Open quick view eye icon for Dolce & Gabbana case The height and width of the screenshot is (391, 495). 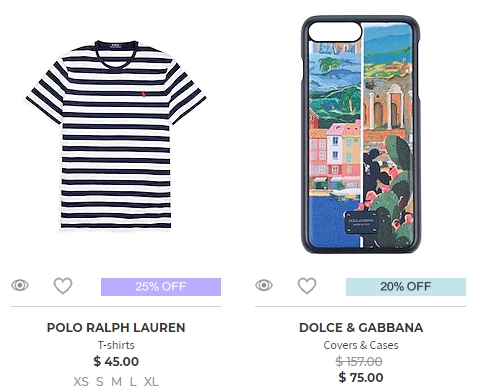pyautogui.click(x=264, y=285)
